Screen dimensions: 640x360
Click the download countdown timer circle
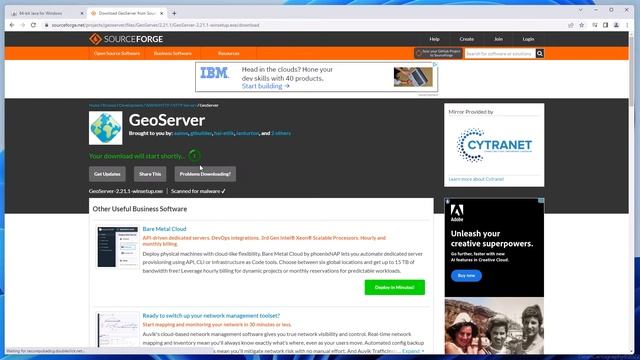(x=195, y=156)
